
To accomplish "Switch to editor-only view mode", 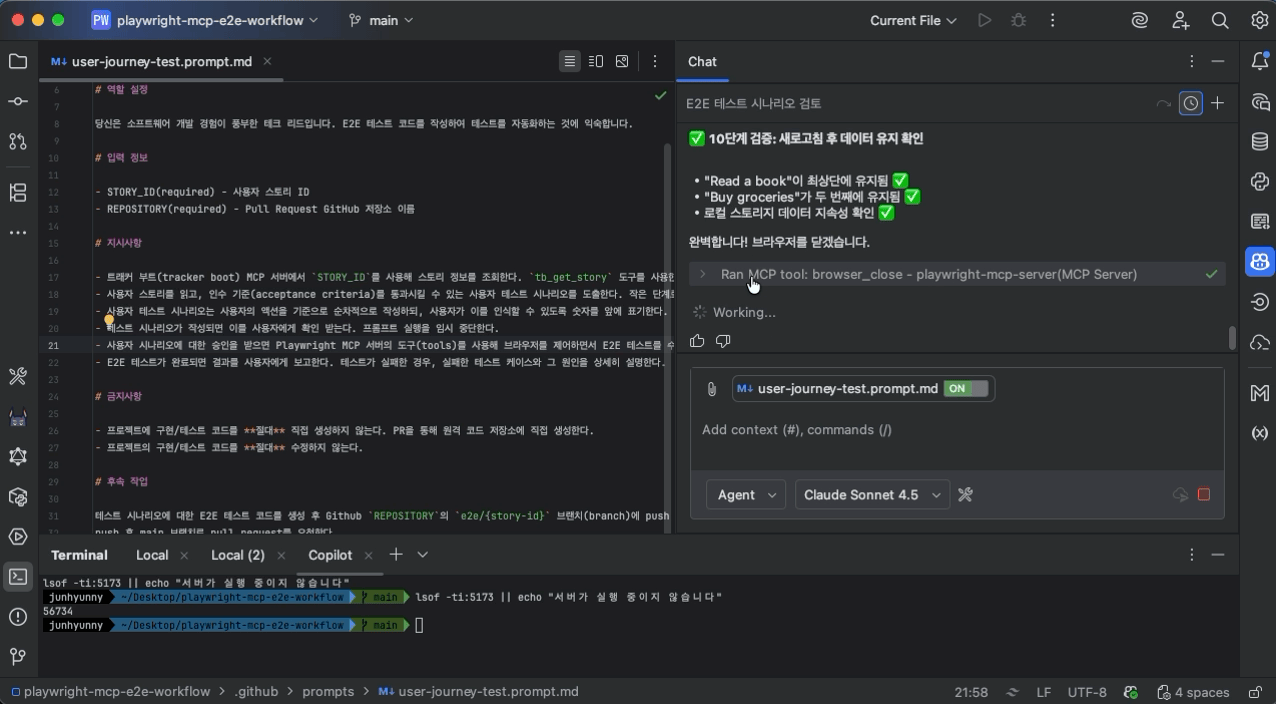I will [569, 61].
